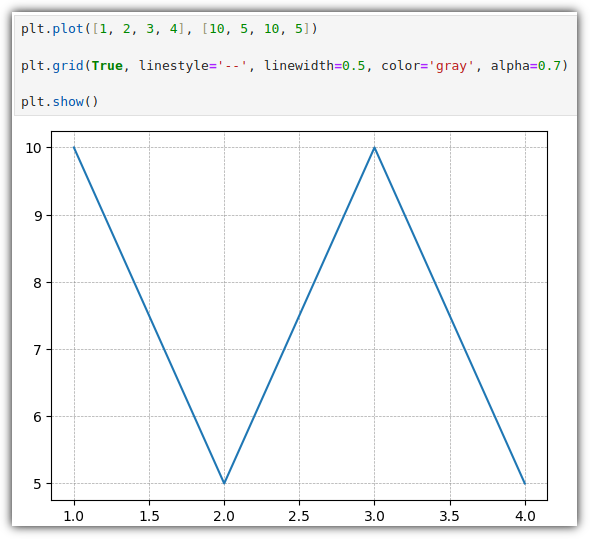Image resolution: width=590 pixels, height=539 pixels.
Task: Click the y-axis tick label 8
Action: click(x=38, y=282)
